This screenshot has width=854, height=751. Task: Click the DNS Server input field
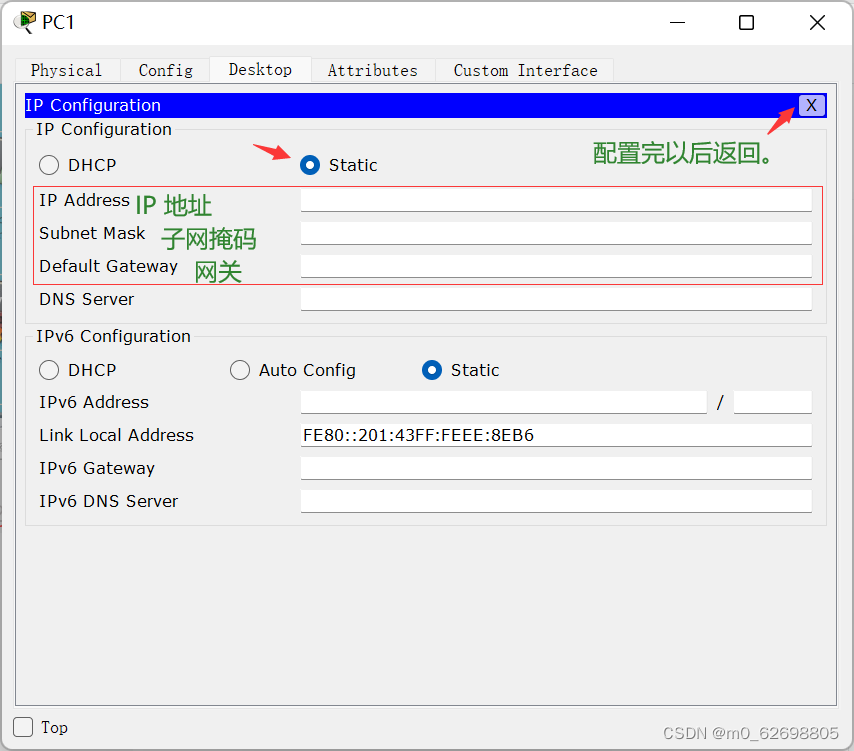pos(556,299)
